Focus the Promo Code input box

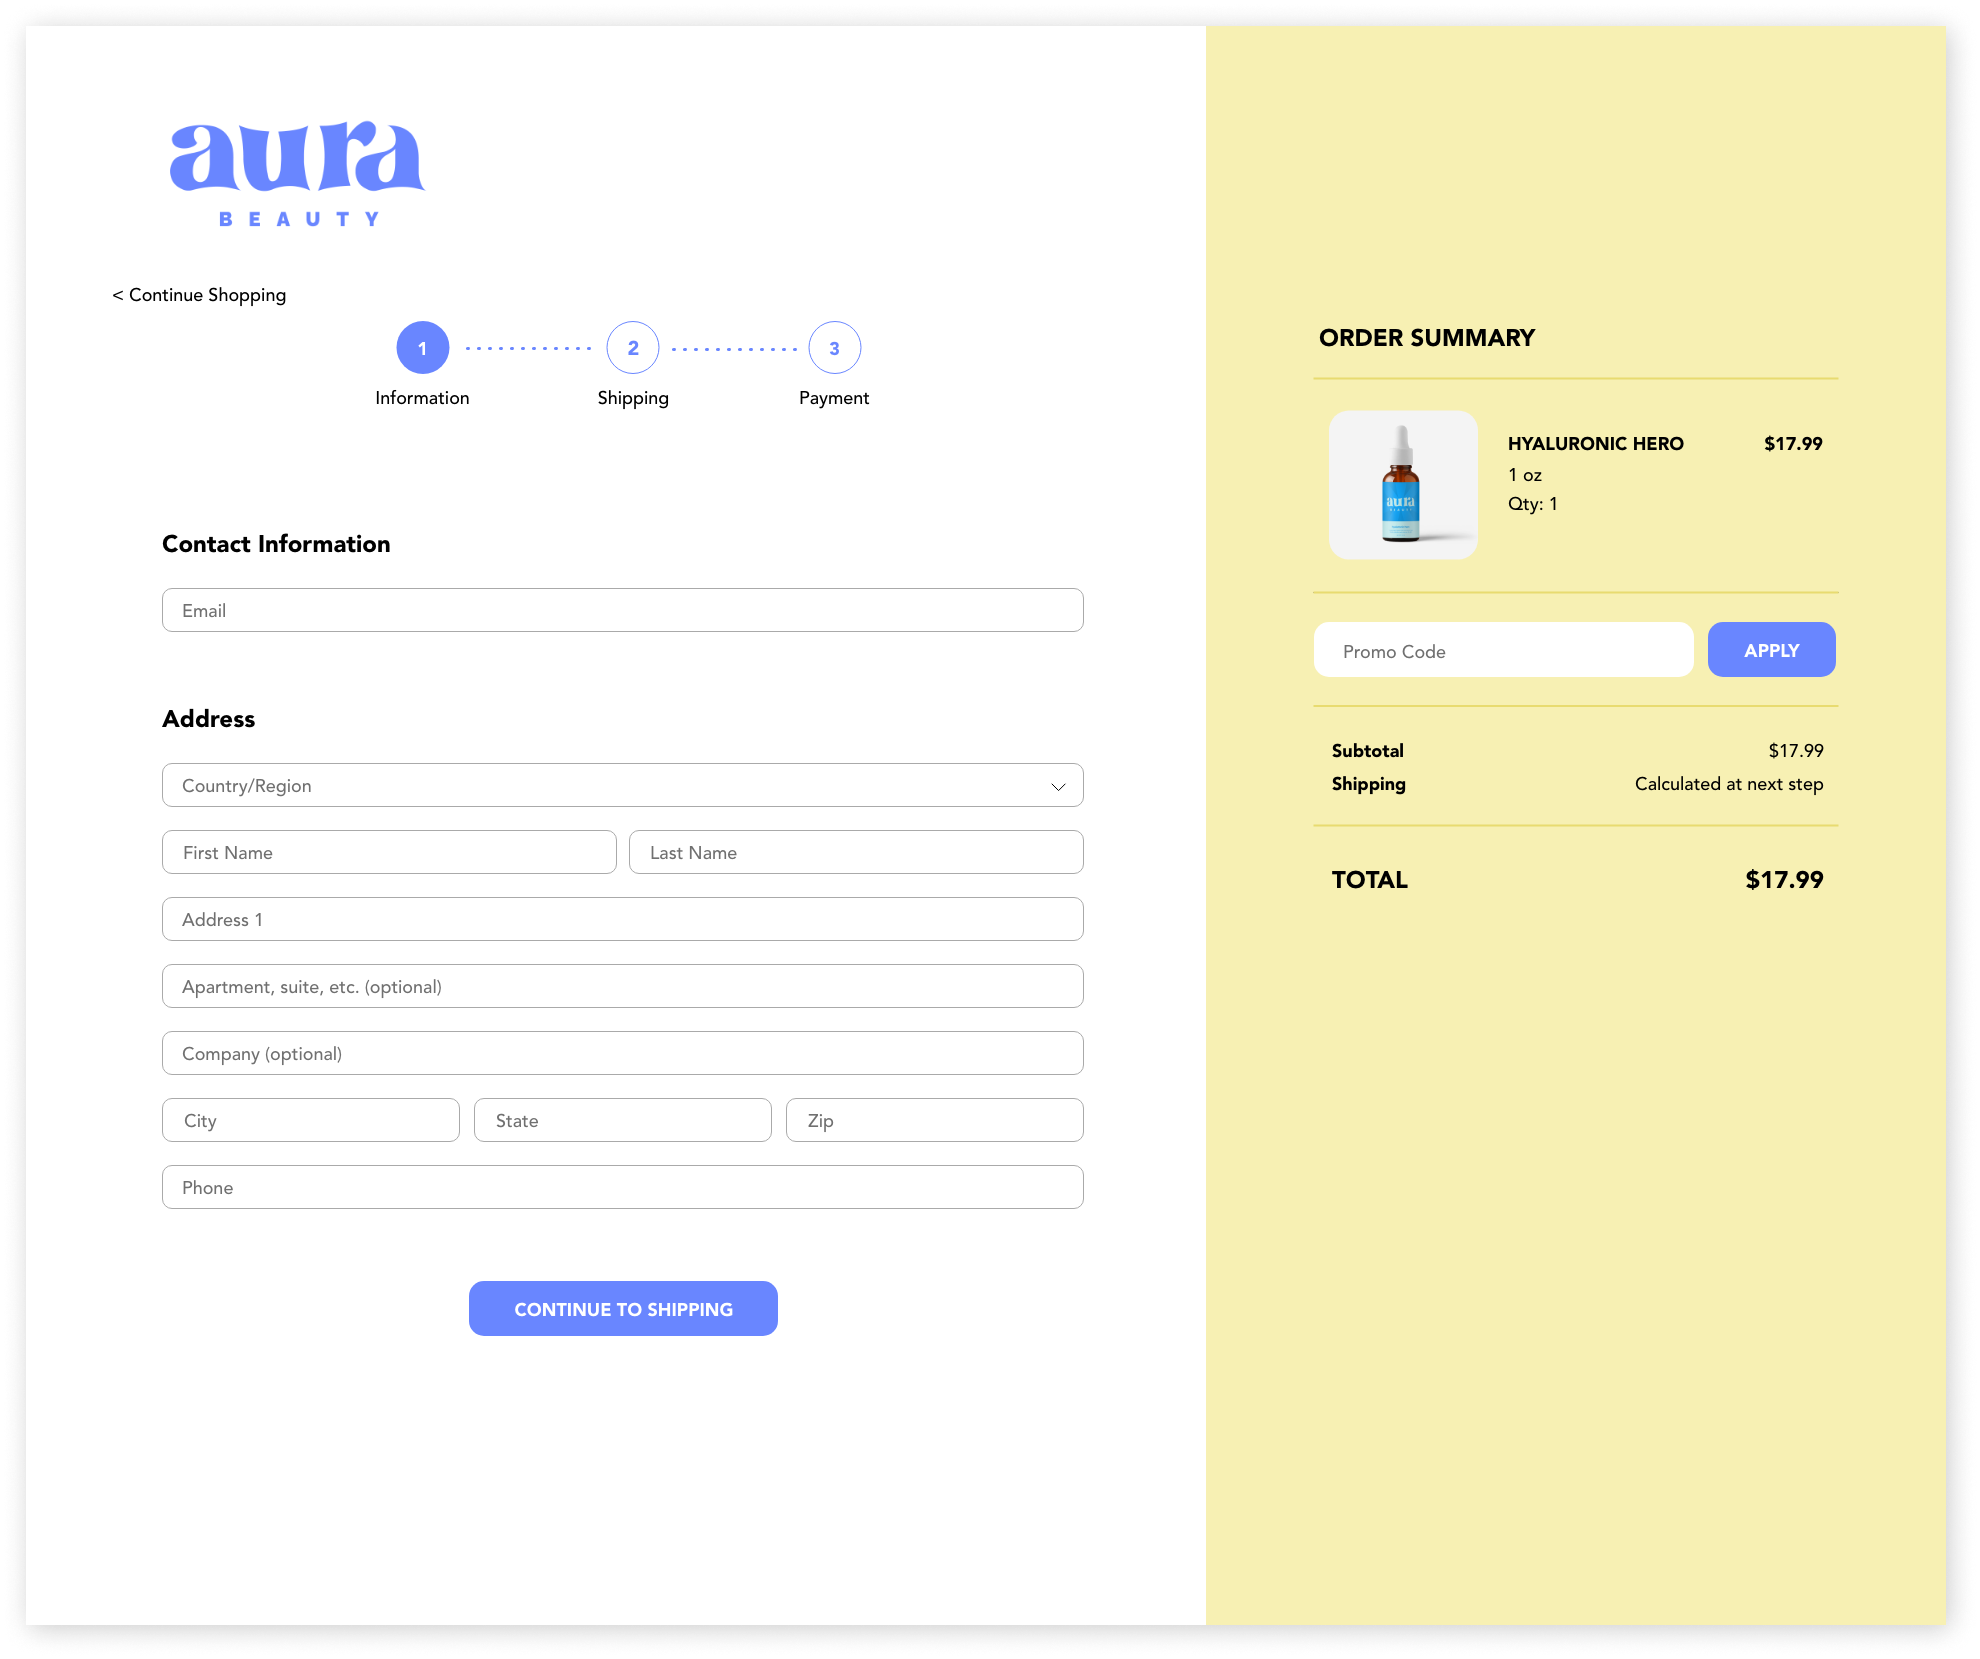tap(1502, 650)
